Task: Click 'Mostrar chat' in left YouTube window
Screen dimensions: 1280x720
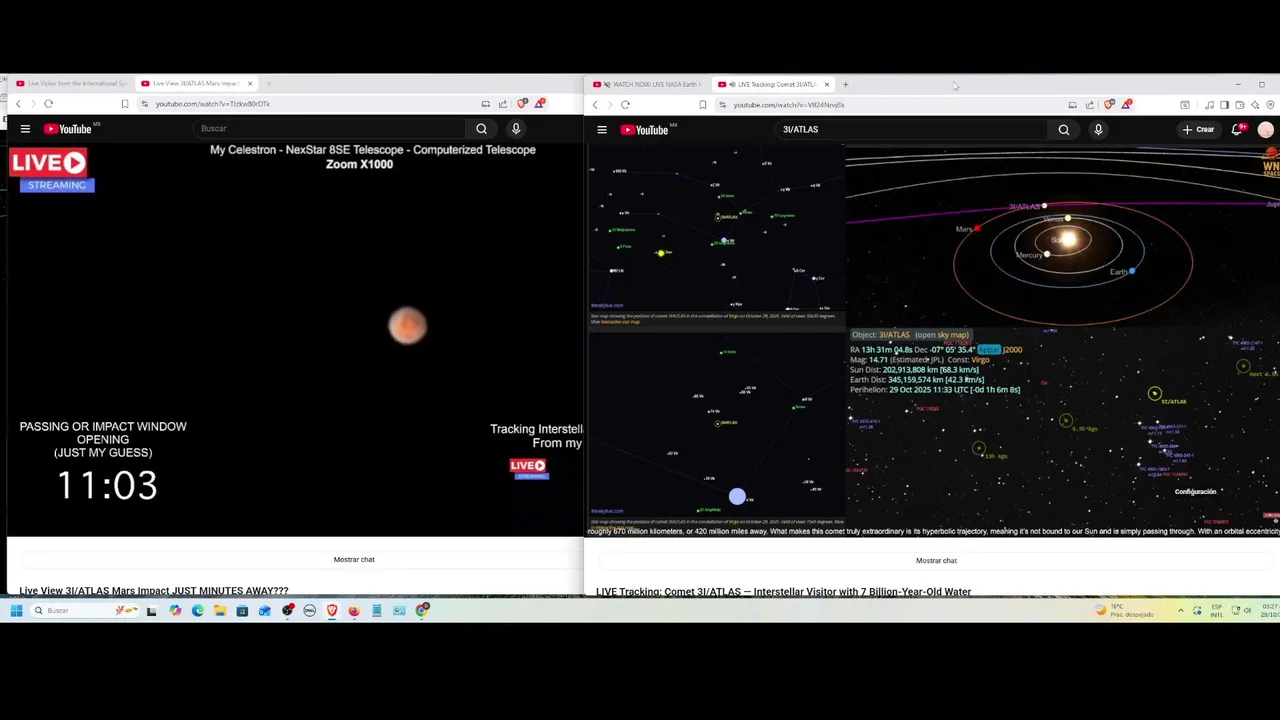Action: click(354, 559)
